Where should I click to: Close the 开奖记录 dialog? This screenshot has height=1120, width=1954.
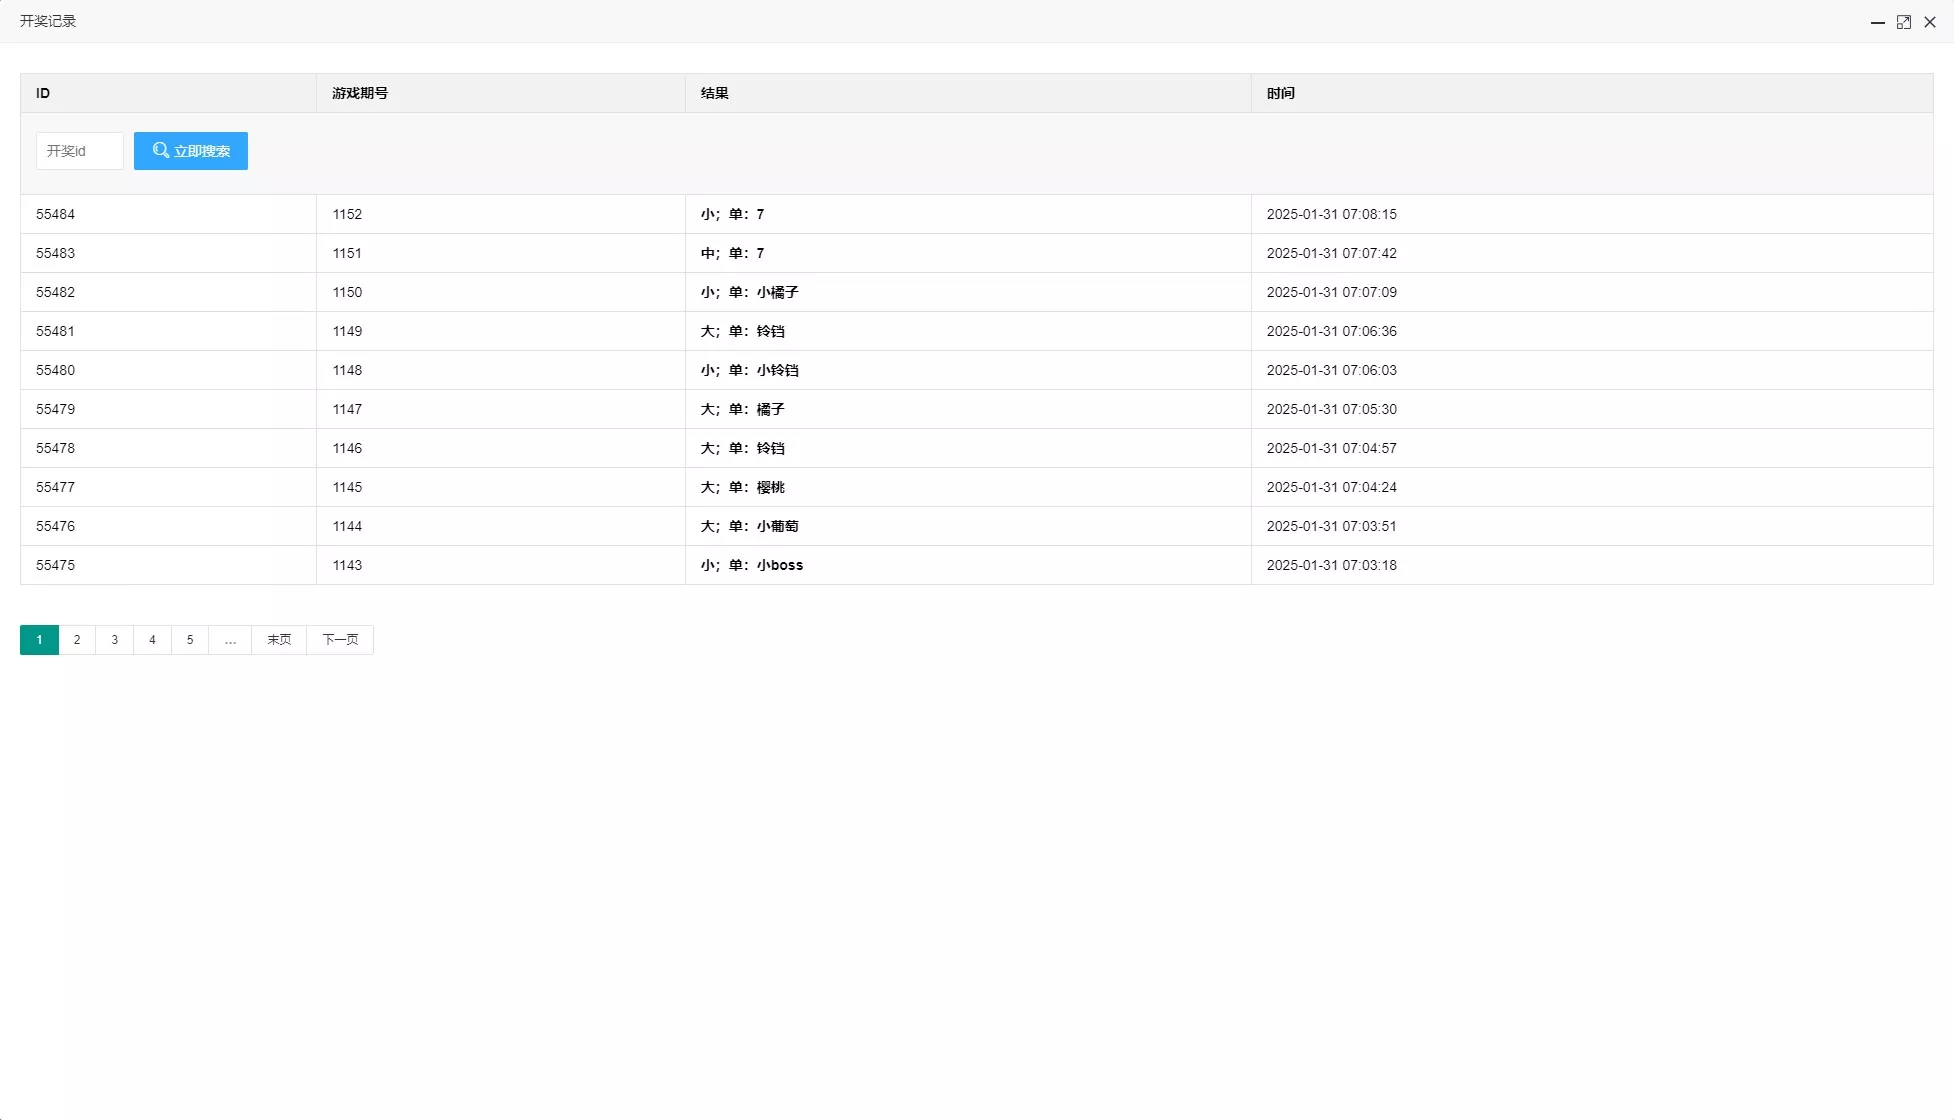[x=1930, y=22]
